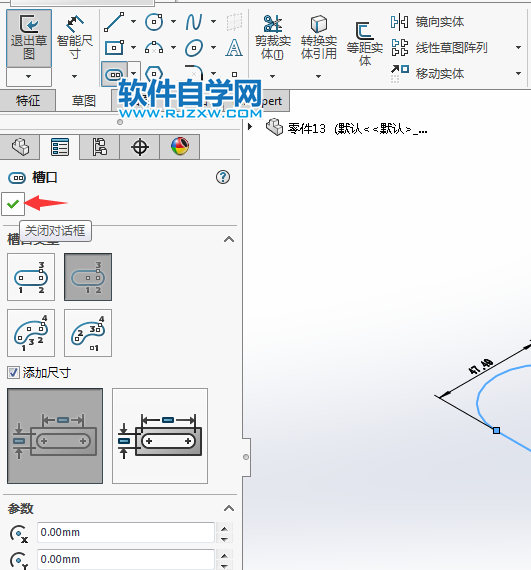
Task: Open the Arc tool dropdown arrow
Action: coord(173,47)
